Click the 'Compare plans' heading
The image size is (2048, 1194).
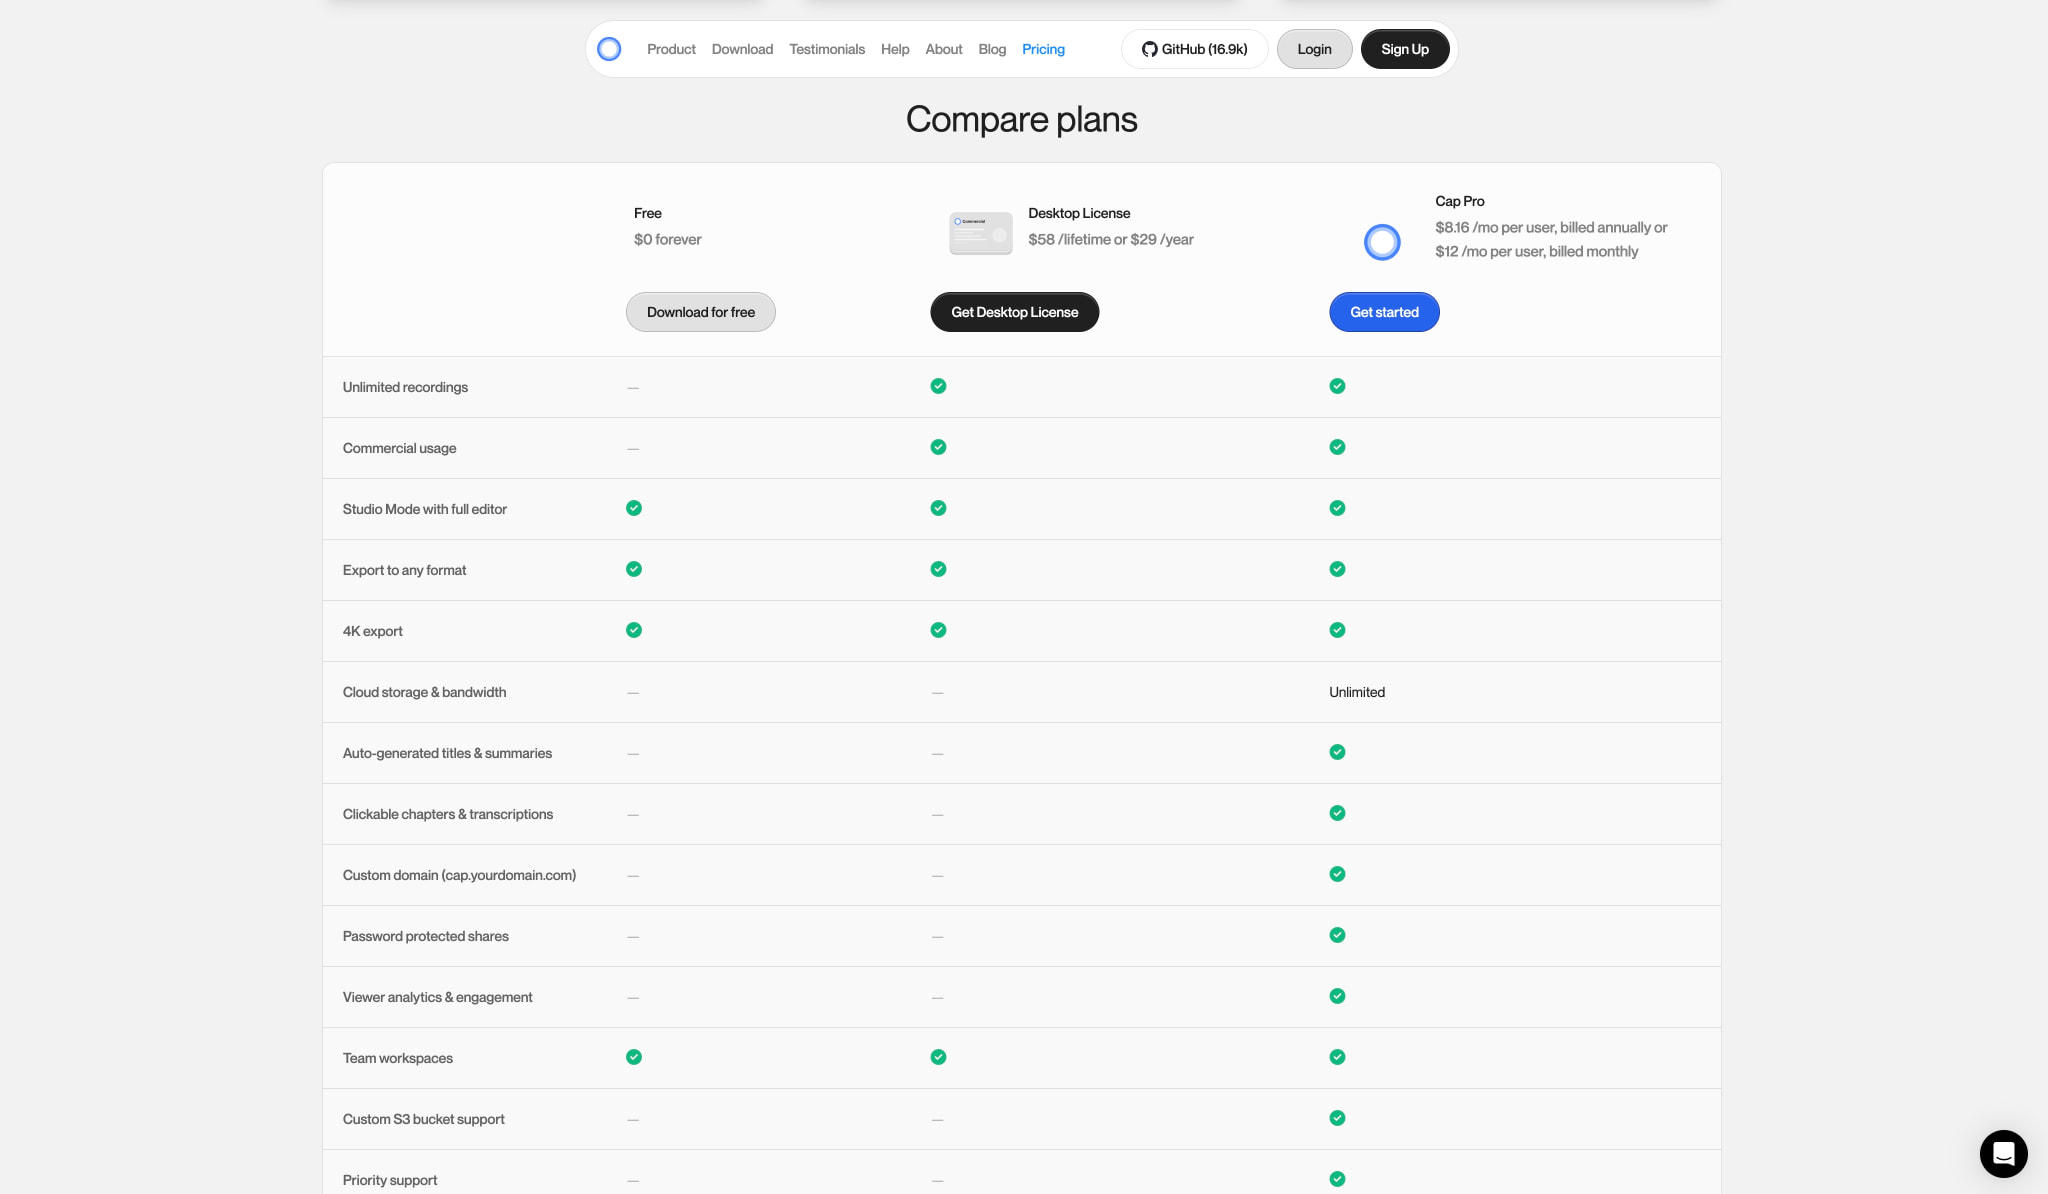[1021, 119]
